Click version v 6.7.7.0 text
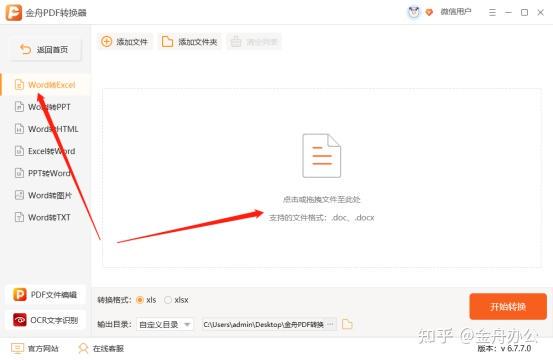The height and width of the screenshot is (360, 553). (x=504, y=348)
